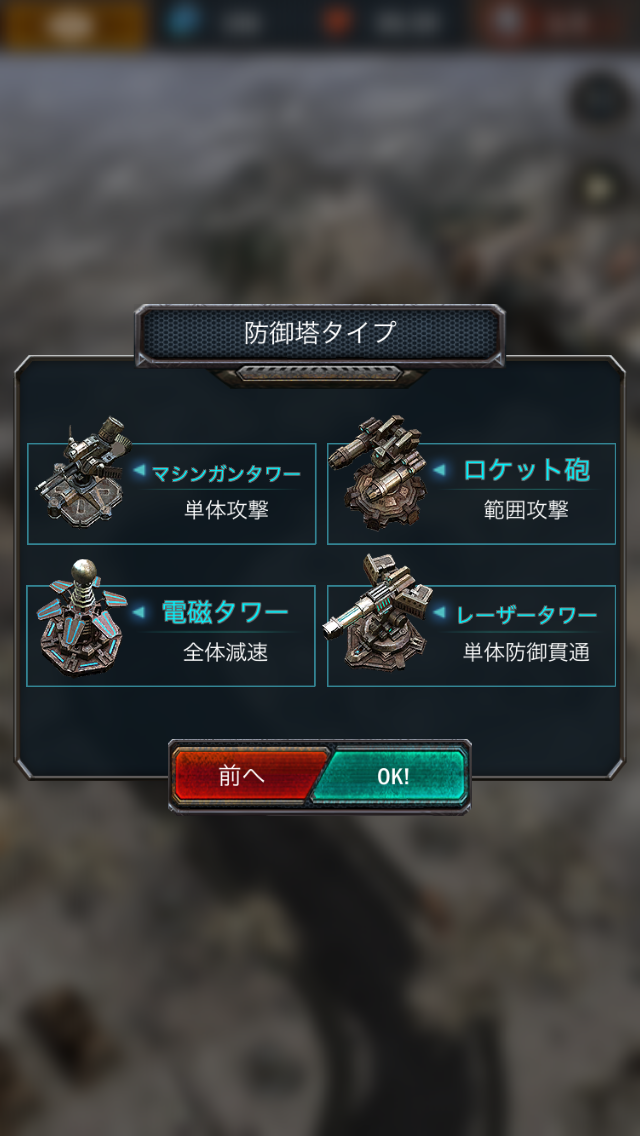Screen dimensions: 640x1136
Task: Click the ロケット砲 title text
Action: point(526,471)
